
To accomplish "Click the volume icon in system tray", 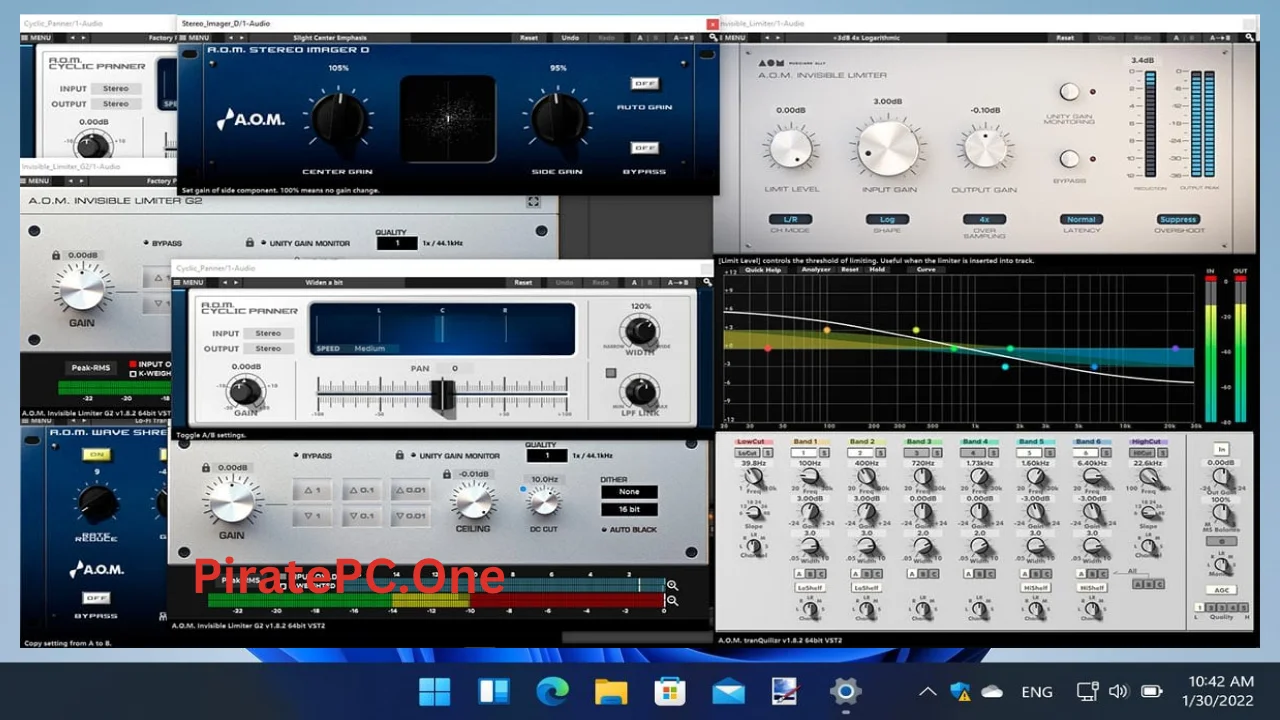I will coord(1118,691).
